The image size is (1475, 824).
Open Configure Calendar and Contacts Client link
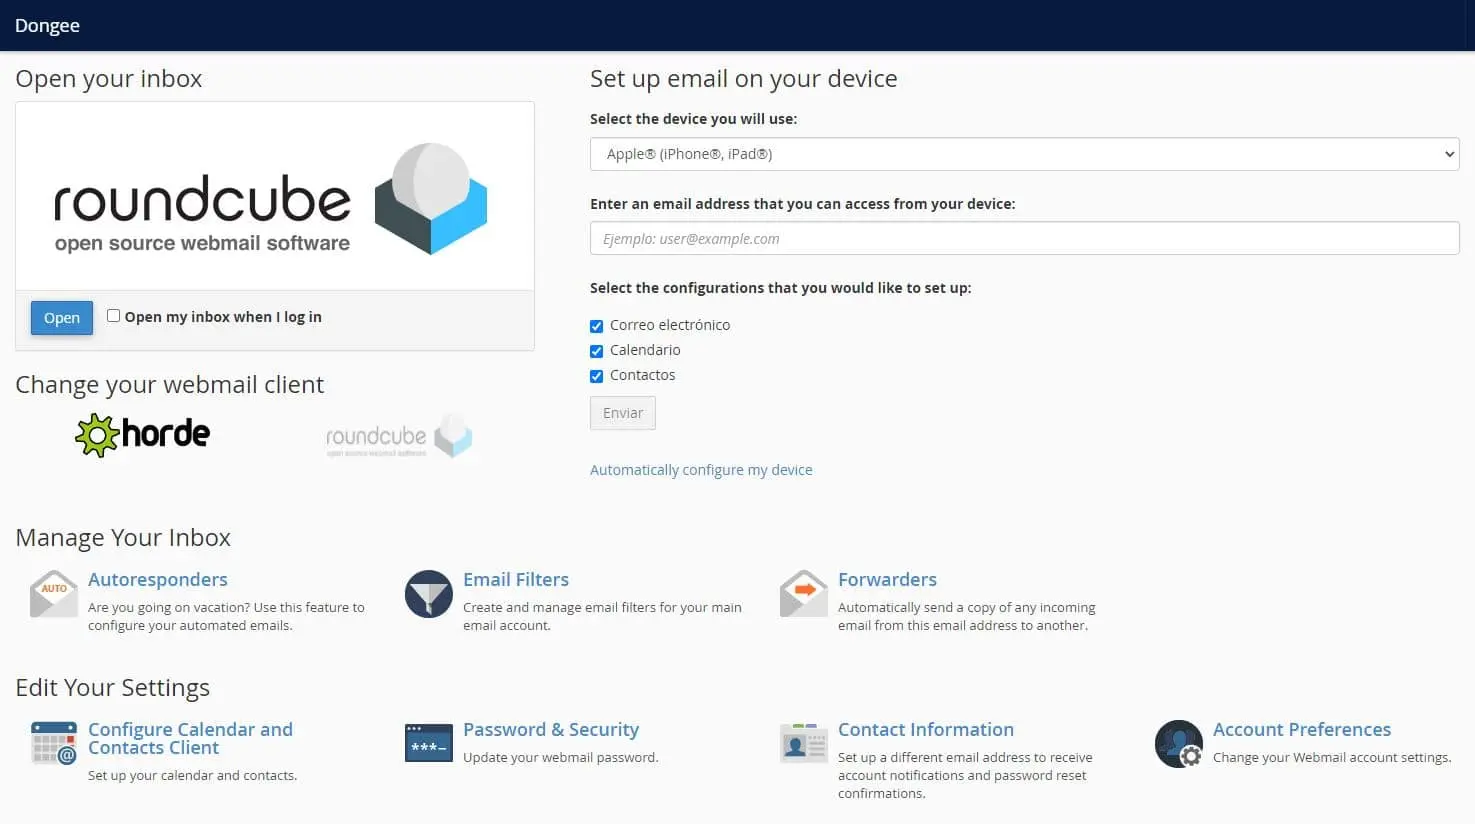(190, 738)
